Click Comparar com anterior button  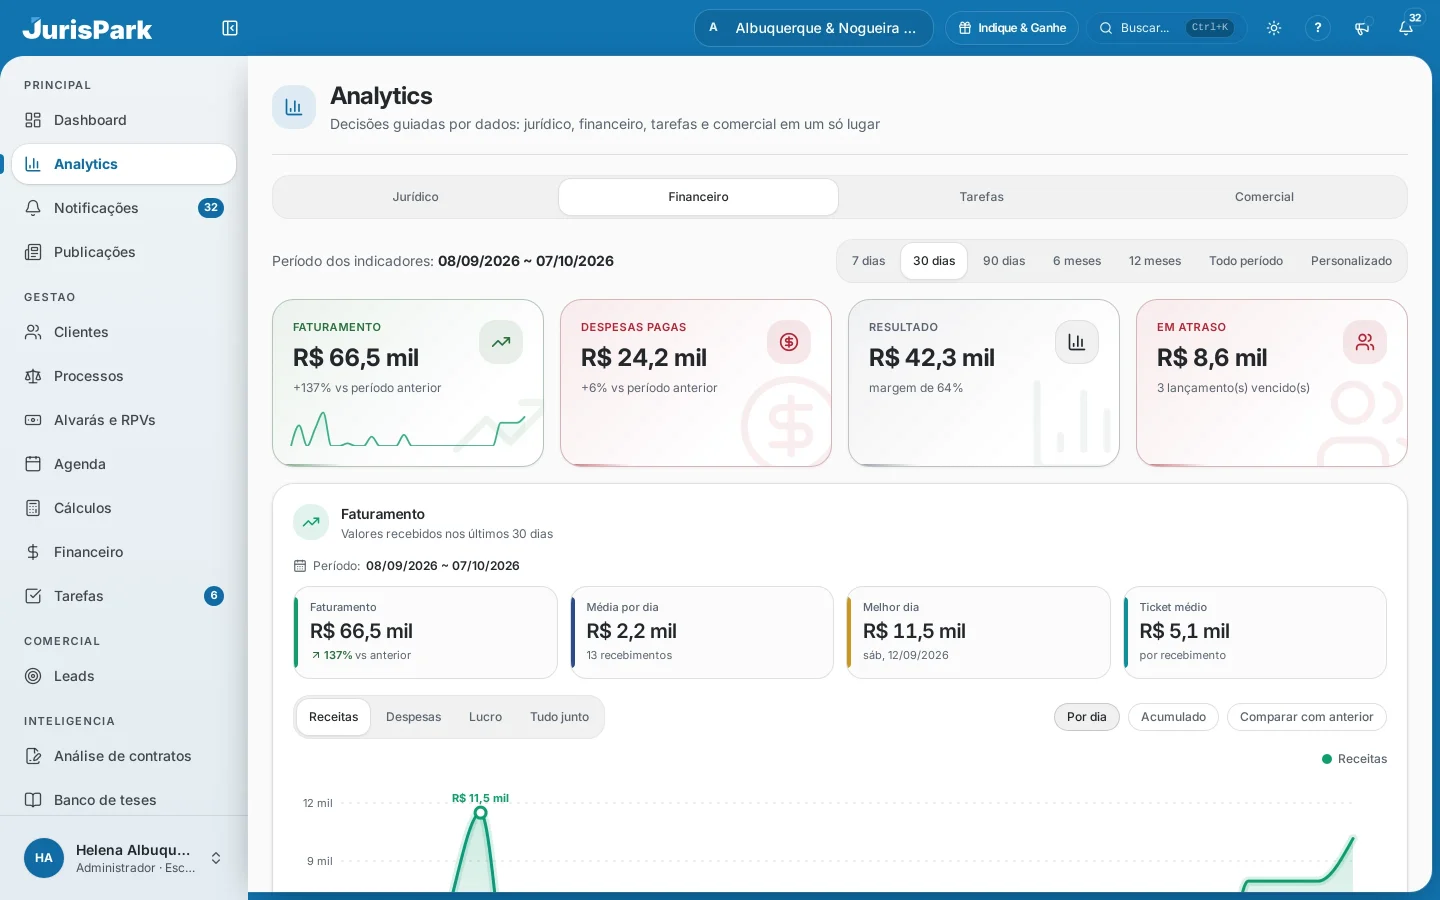coord(1306,717)
